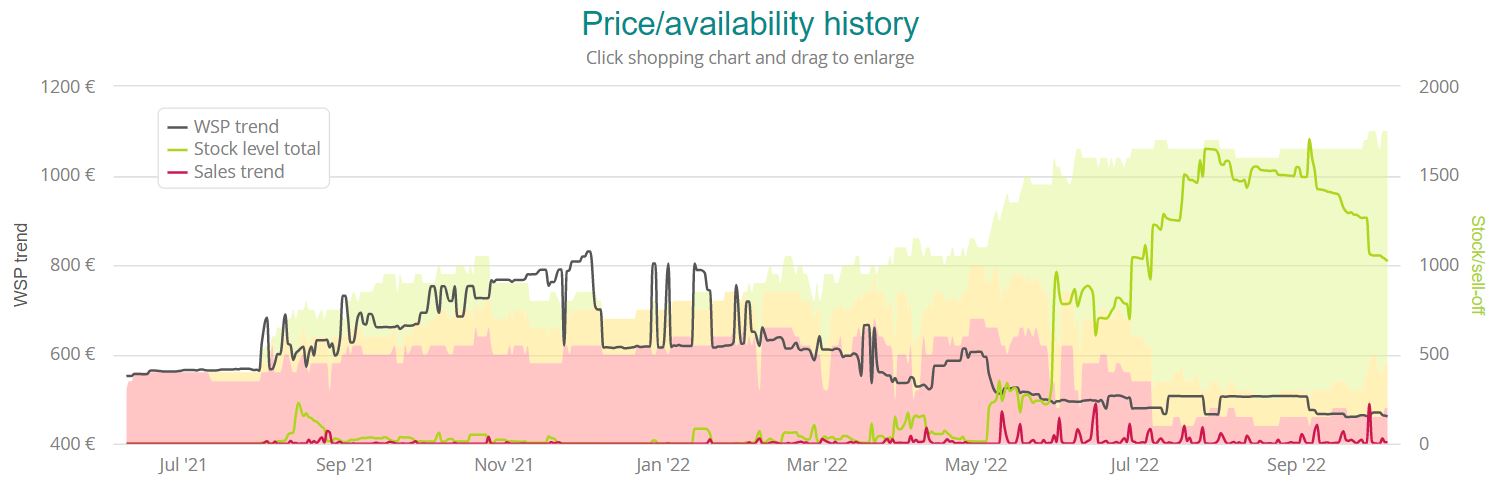Click the red Sales trend legend line
The height and width of the screenshot is (499, 1506).
coord(178,172)
